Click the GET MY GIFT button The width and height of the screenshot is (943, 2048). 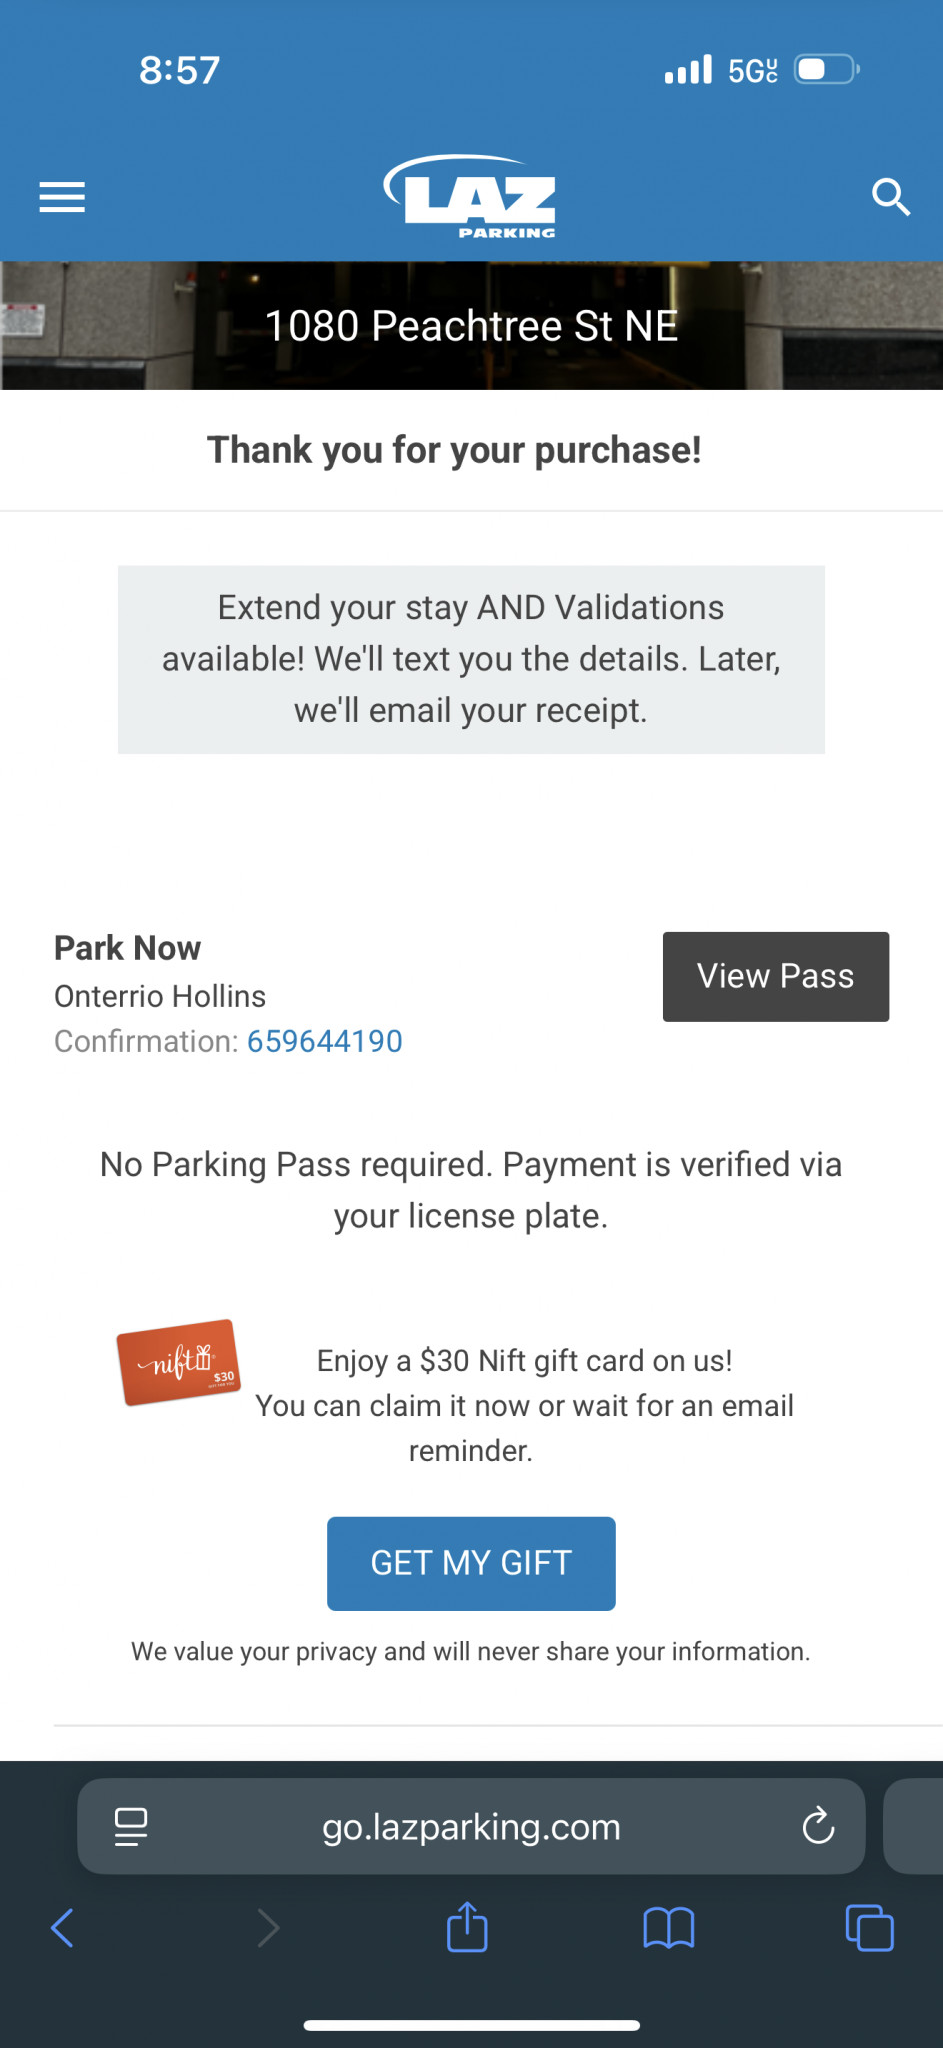471,1563
